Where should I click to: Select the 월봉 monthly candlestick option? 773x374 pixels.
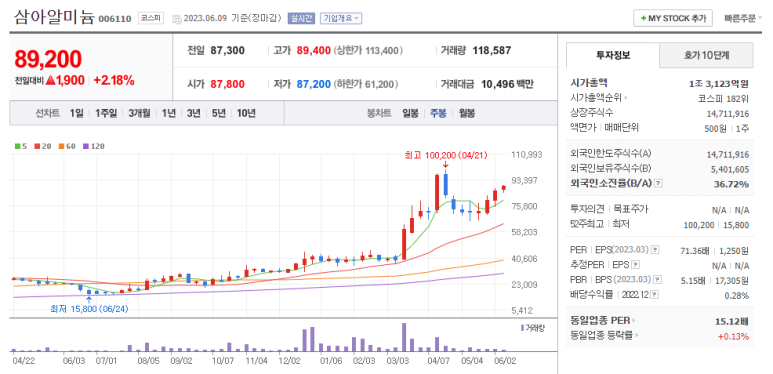[x=466, y=113]
